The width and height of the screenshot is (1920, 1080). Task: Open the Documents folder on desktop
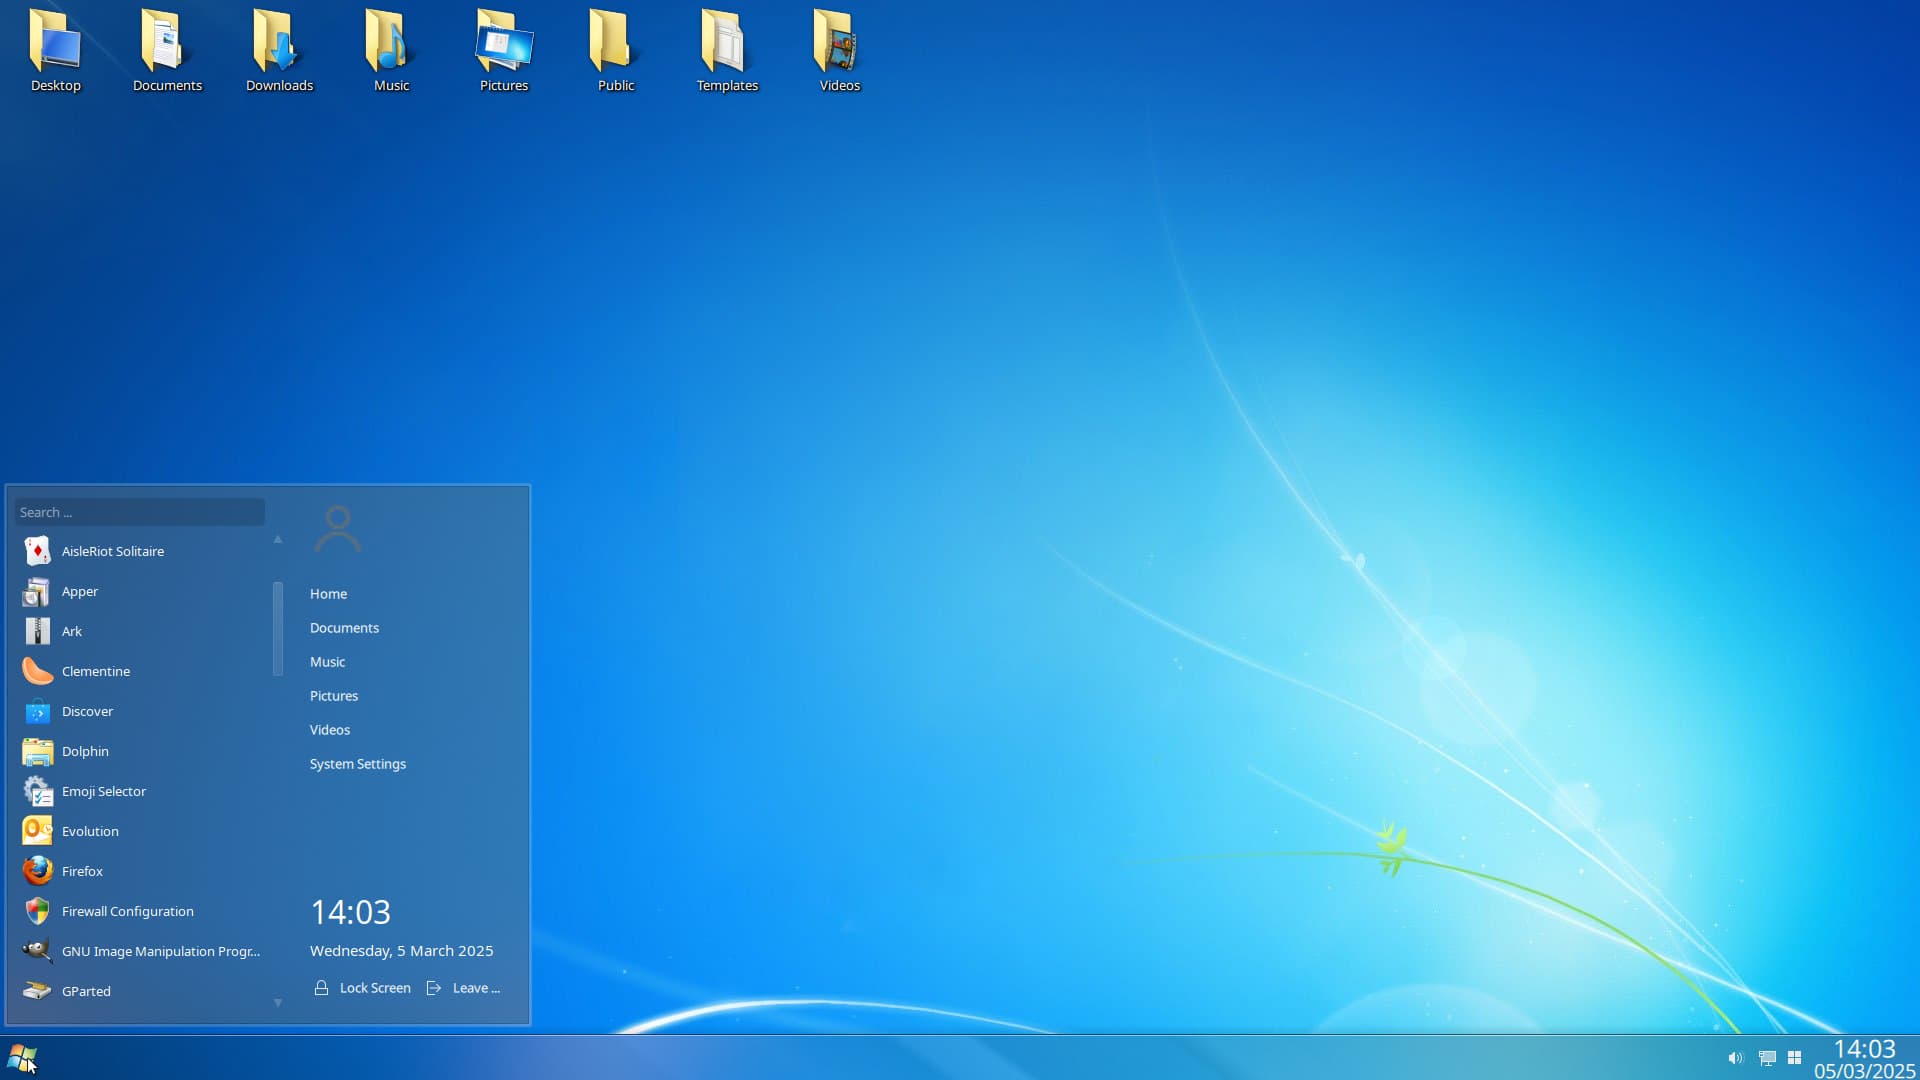167,41
